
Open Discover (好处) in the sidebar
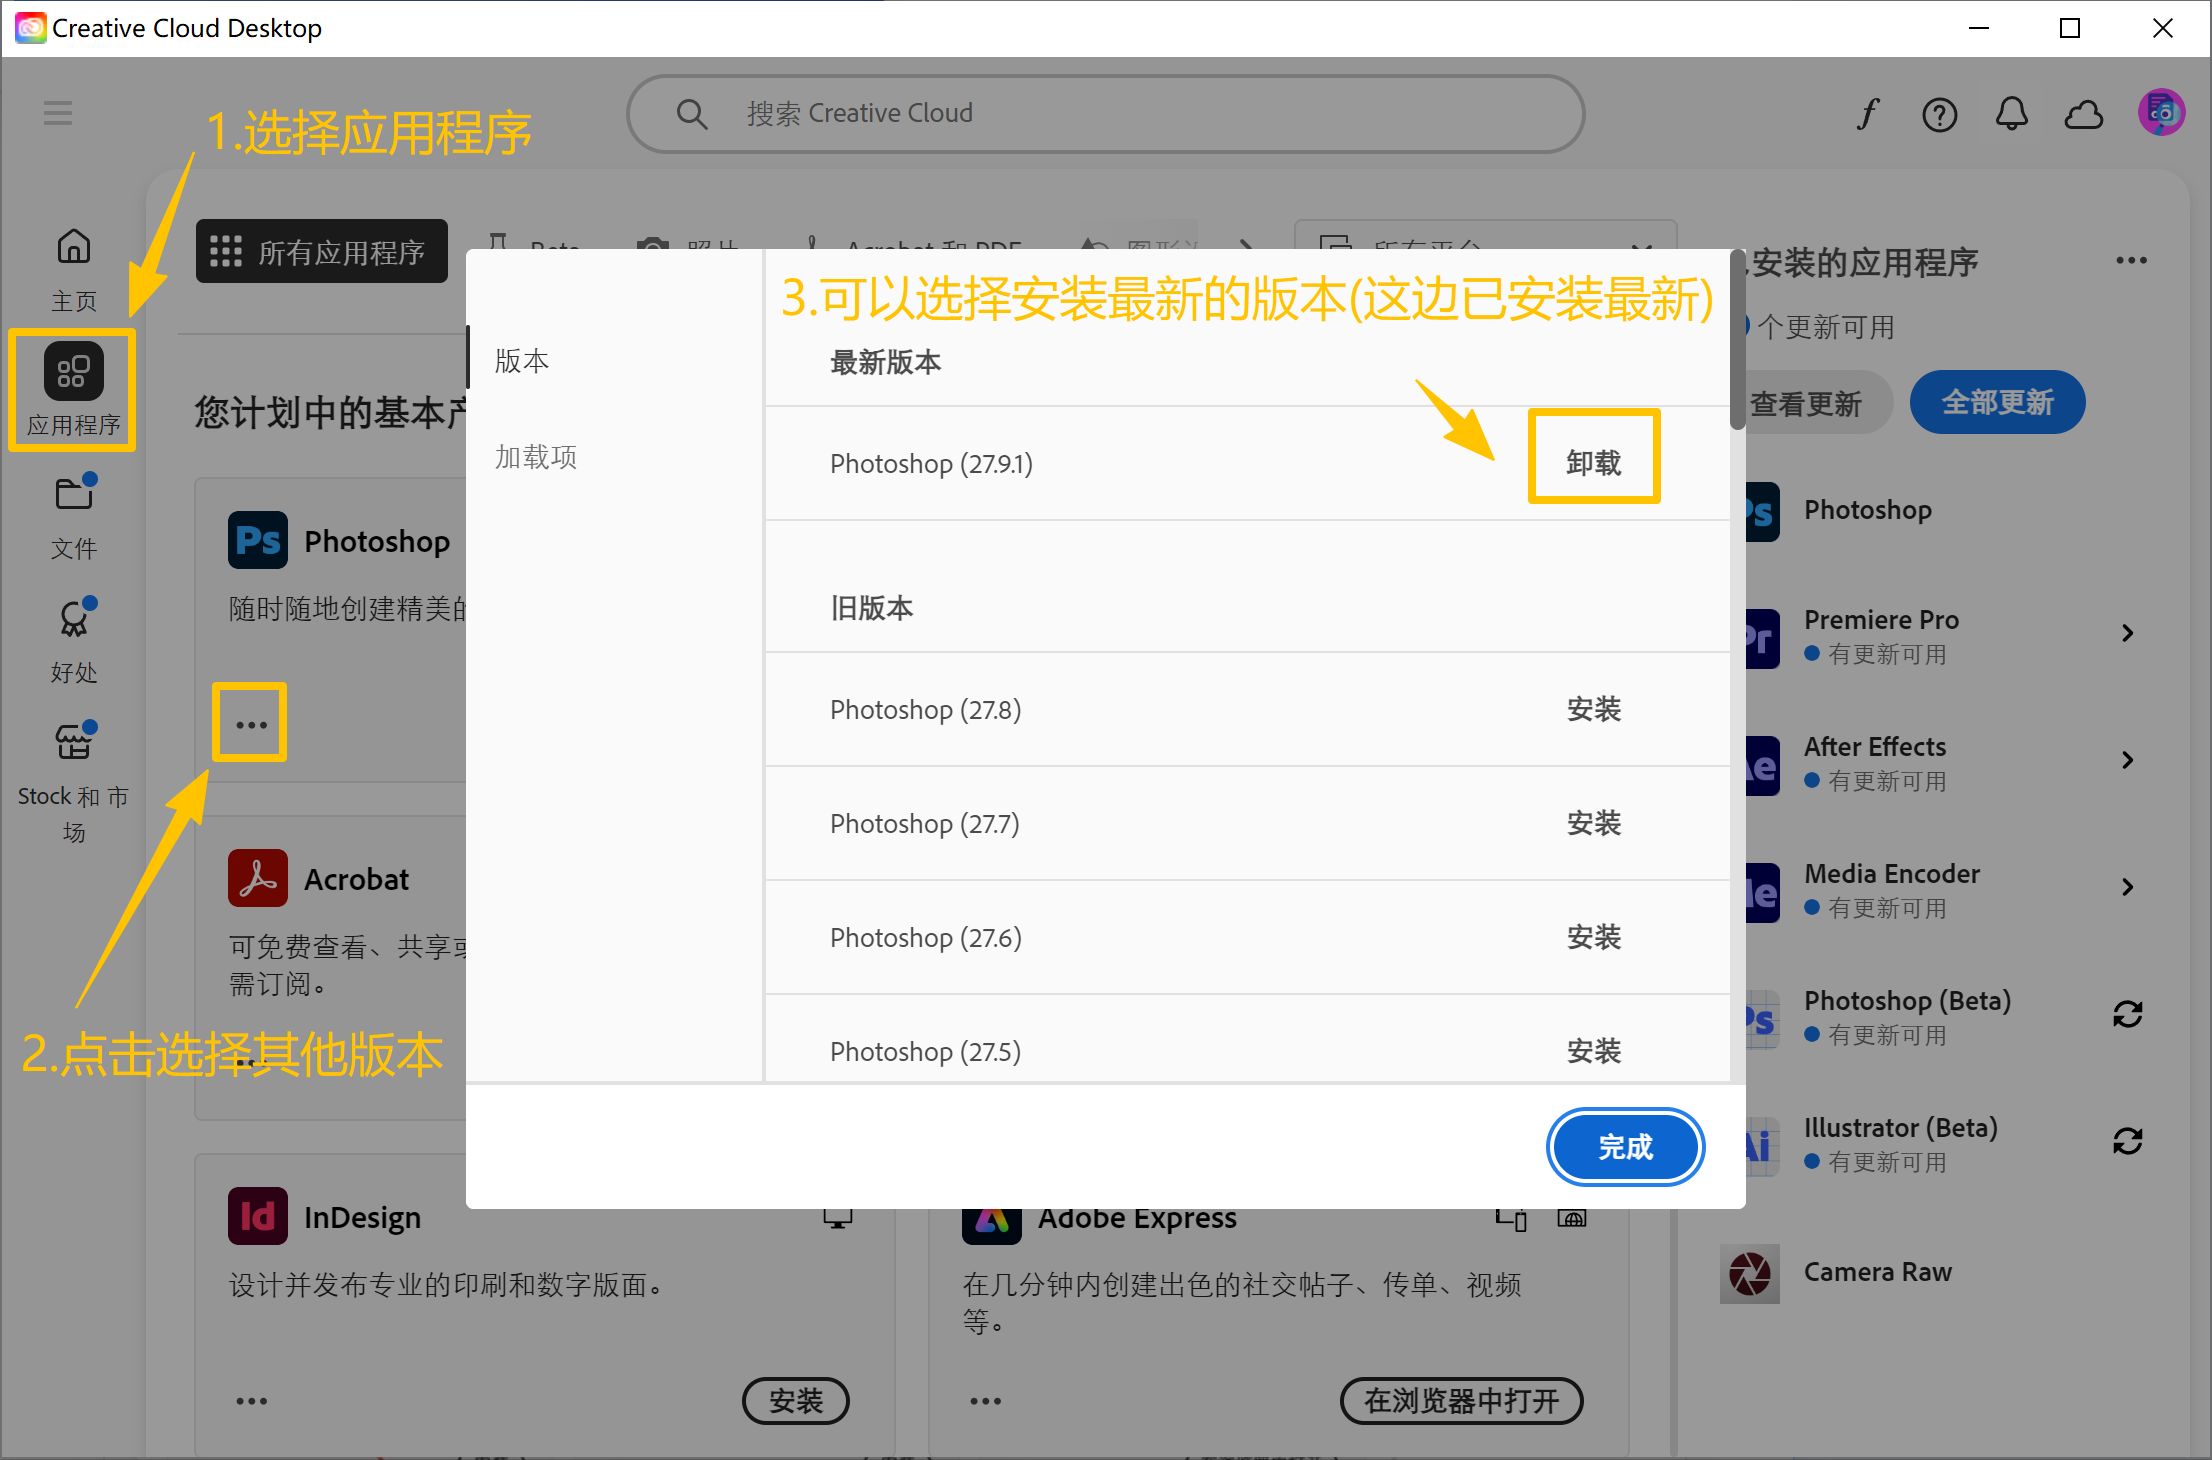coord(74,643)
